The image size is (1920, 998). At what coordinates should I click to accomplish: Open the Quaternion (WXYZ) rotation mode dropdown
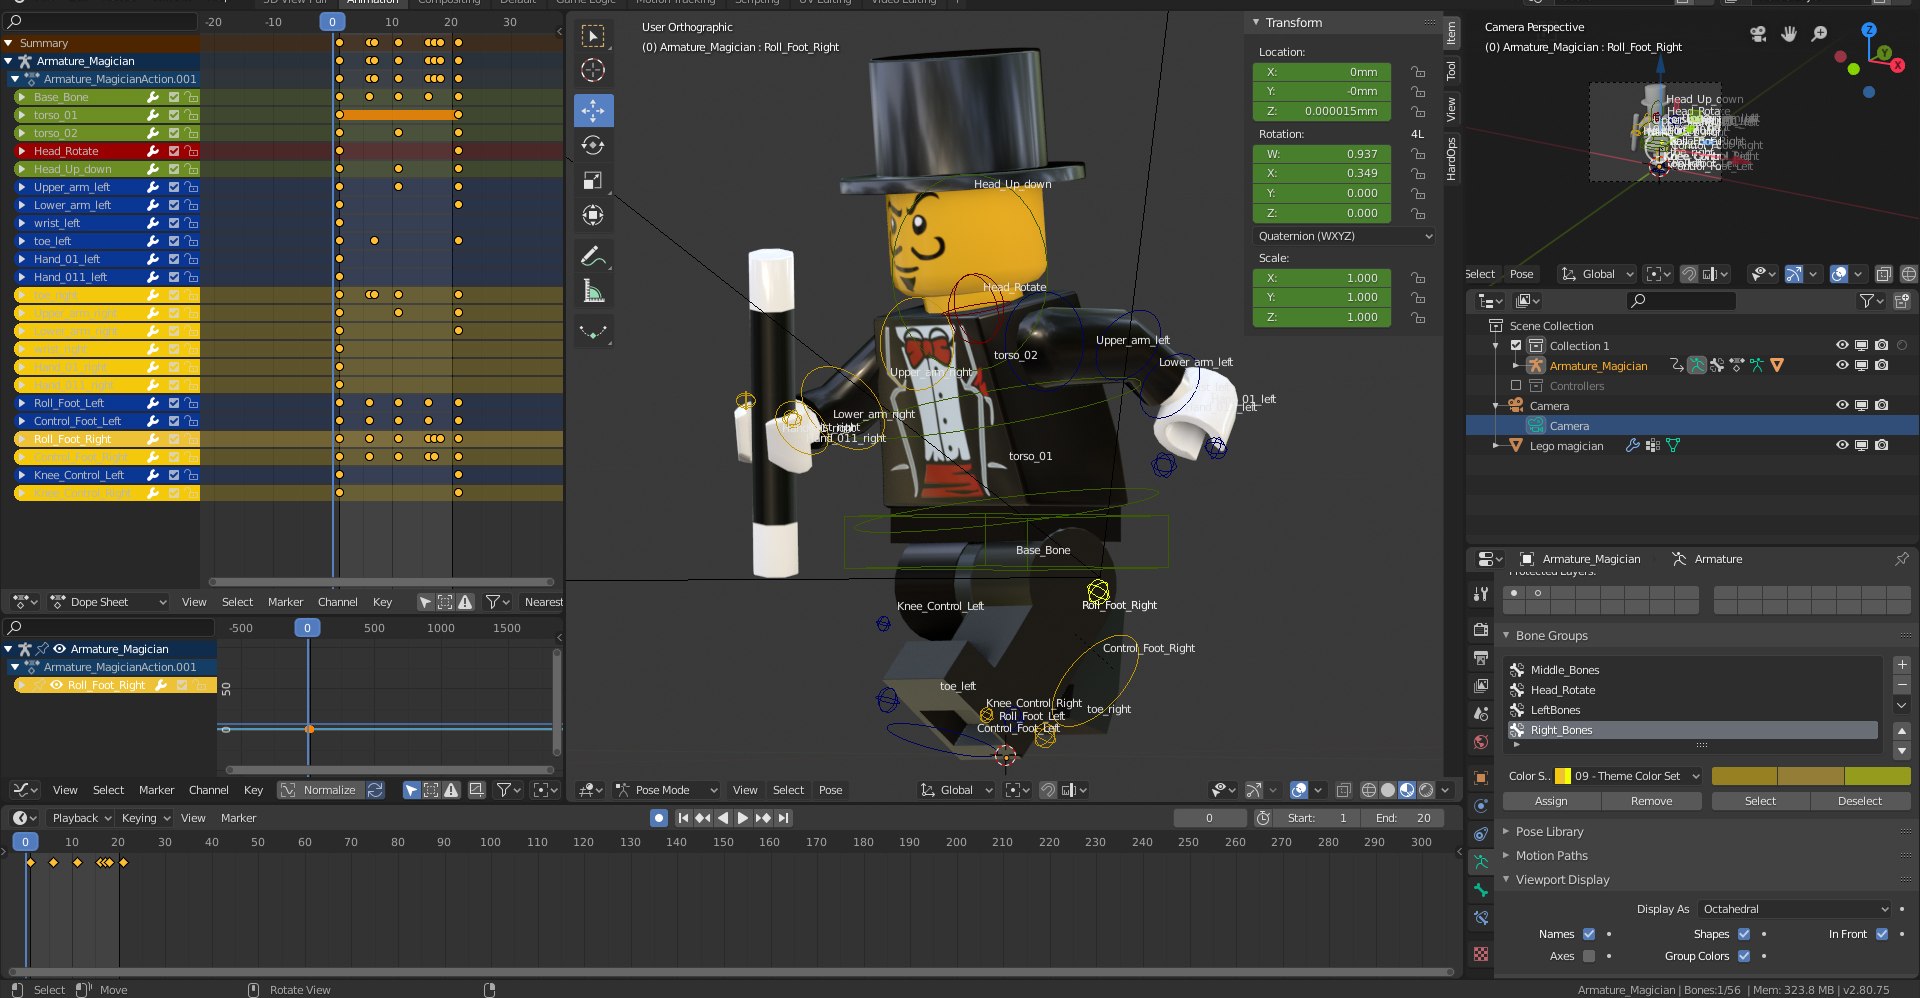(1345, 236)
